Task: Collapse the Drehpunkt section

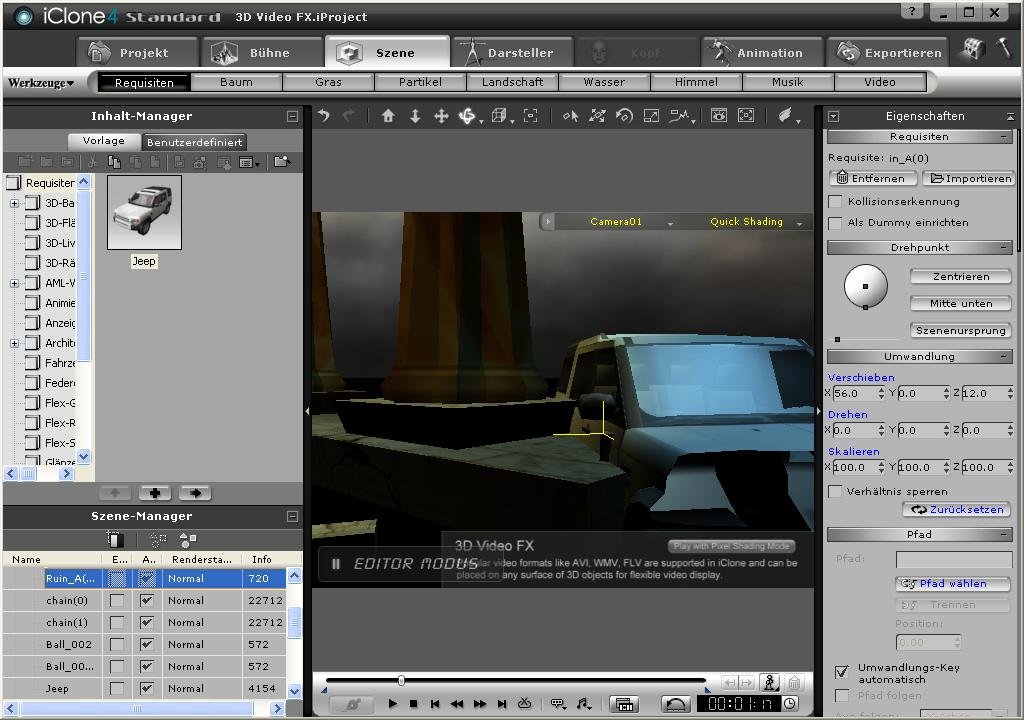Action: tap(1004, 248)
